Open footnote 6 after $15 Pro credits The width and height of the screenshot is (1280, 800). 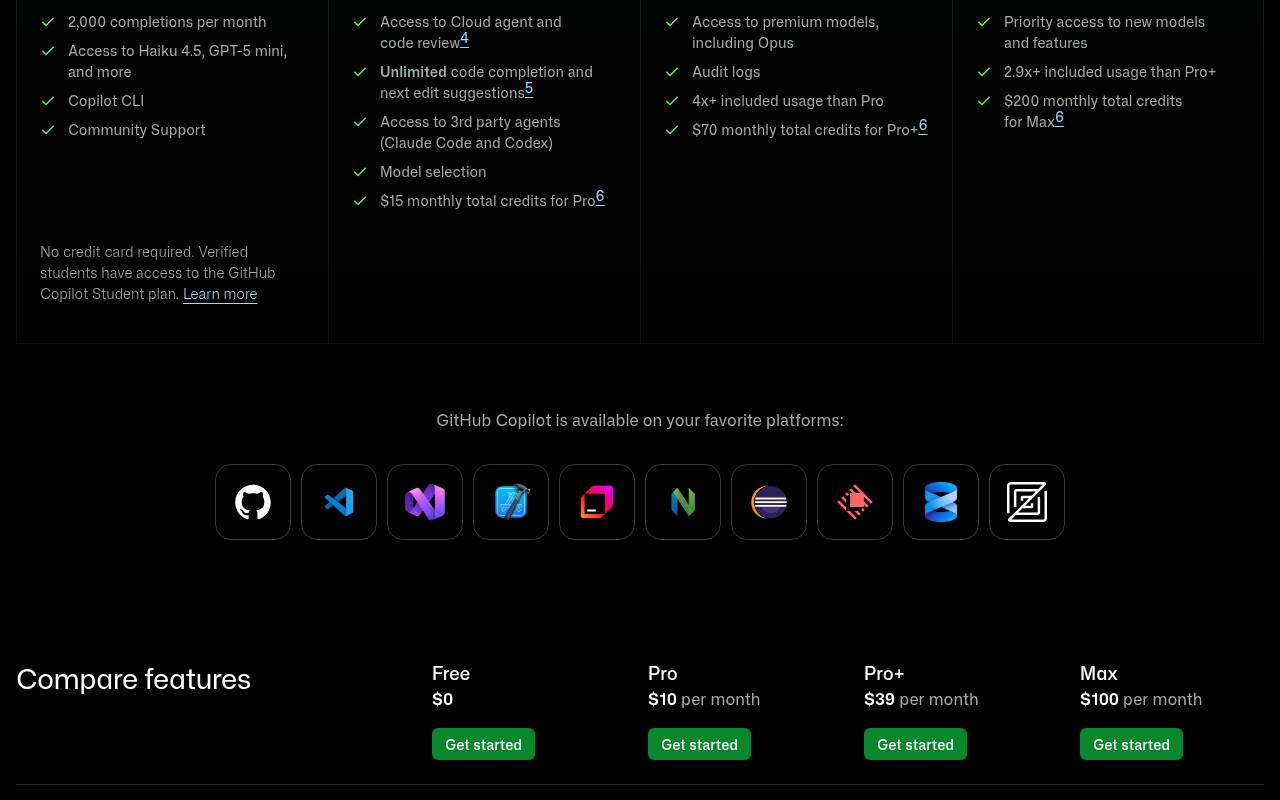click(x=600, y=197)
